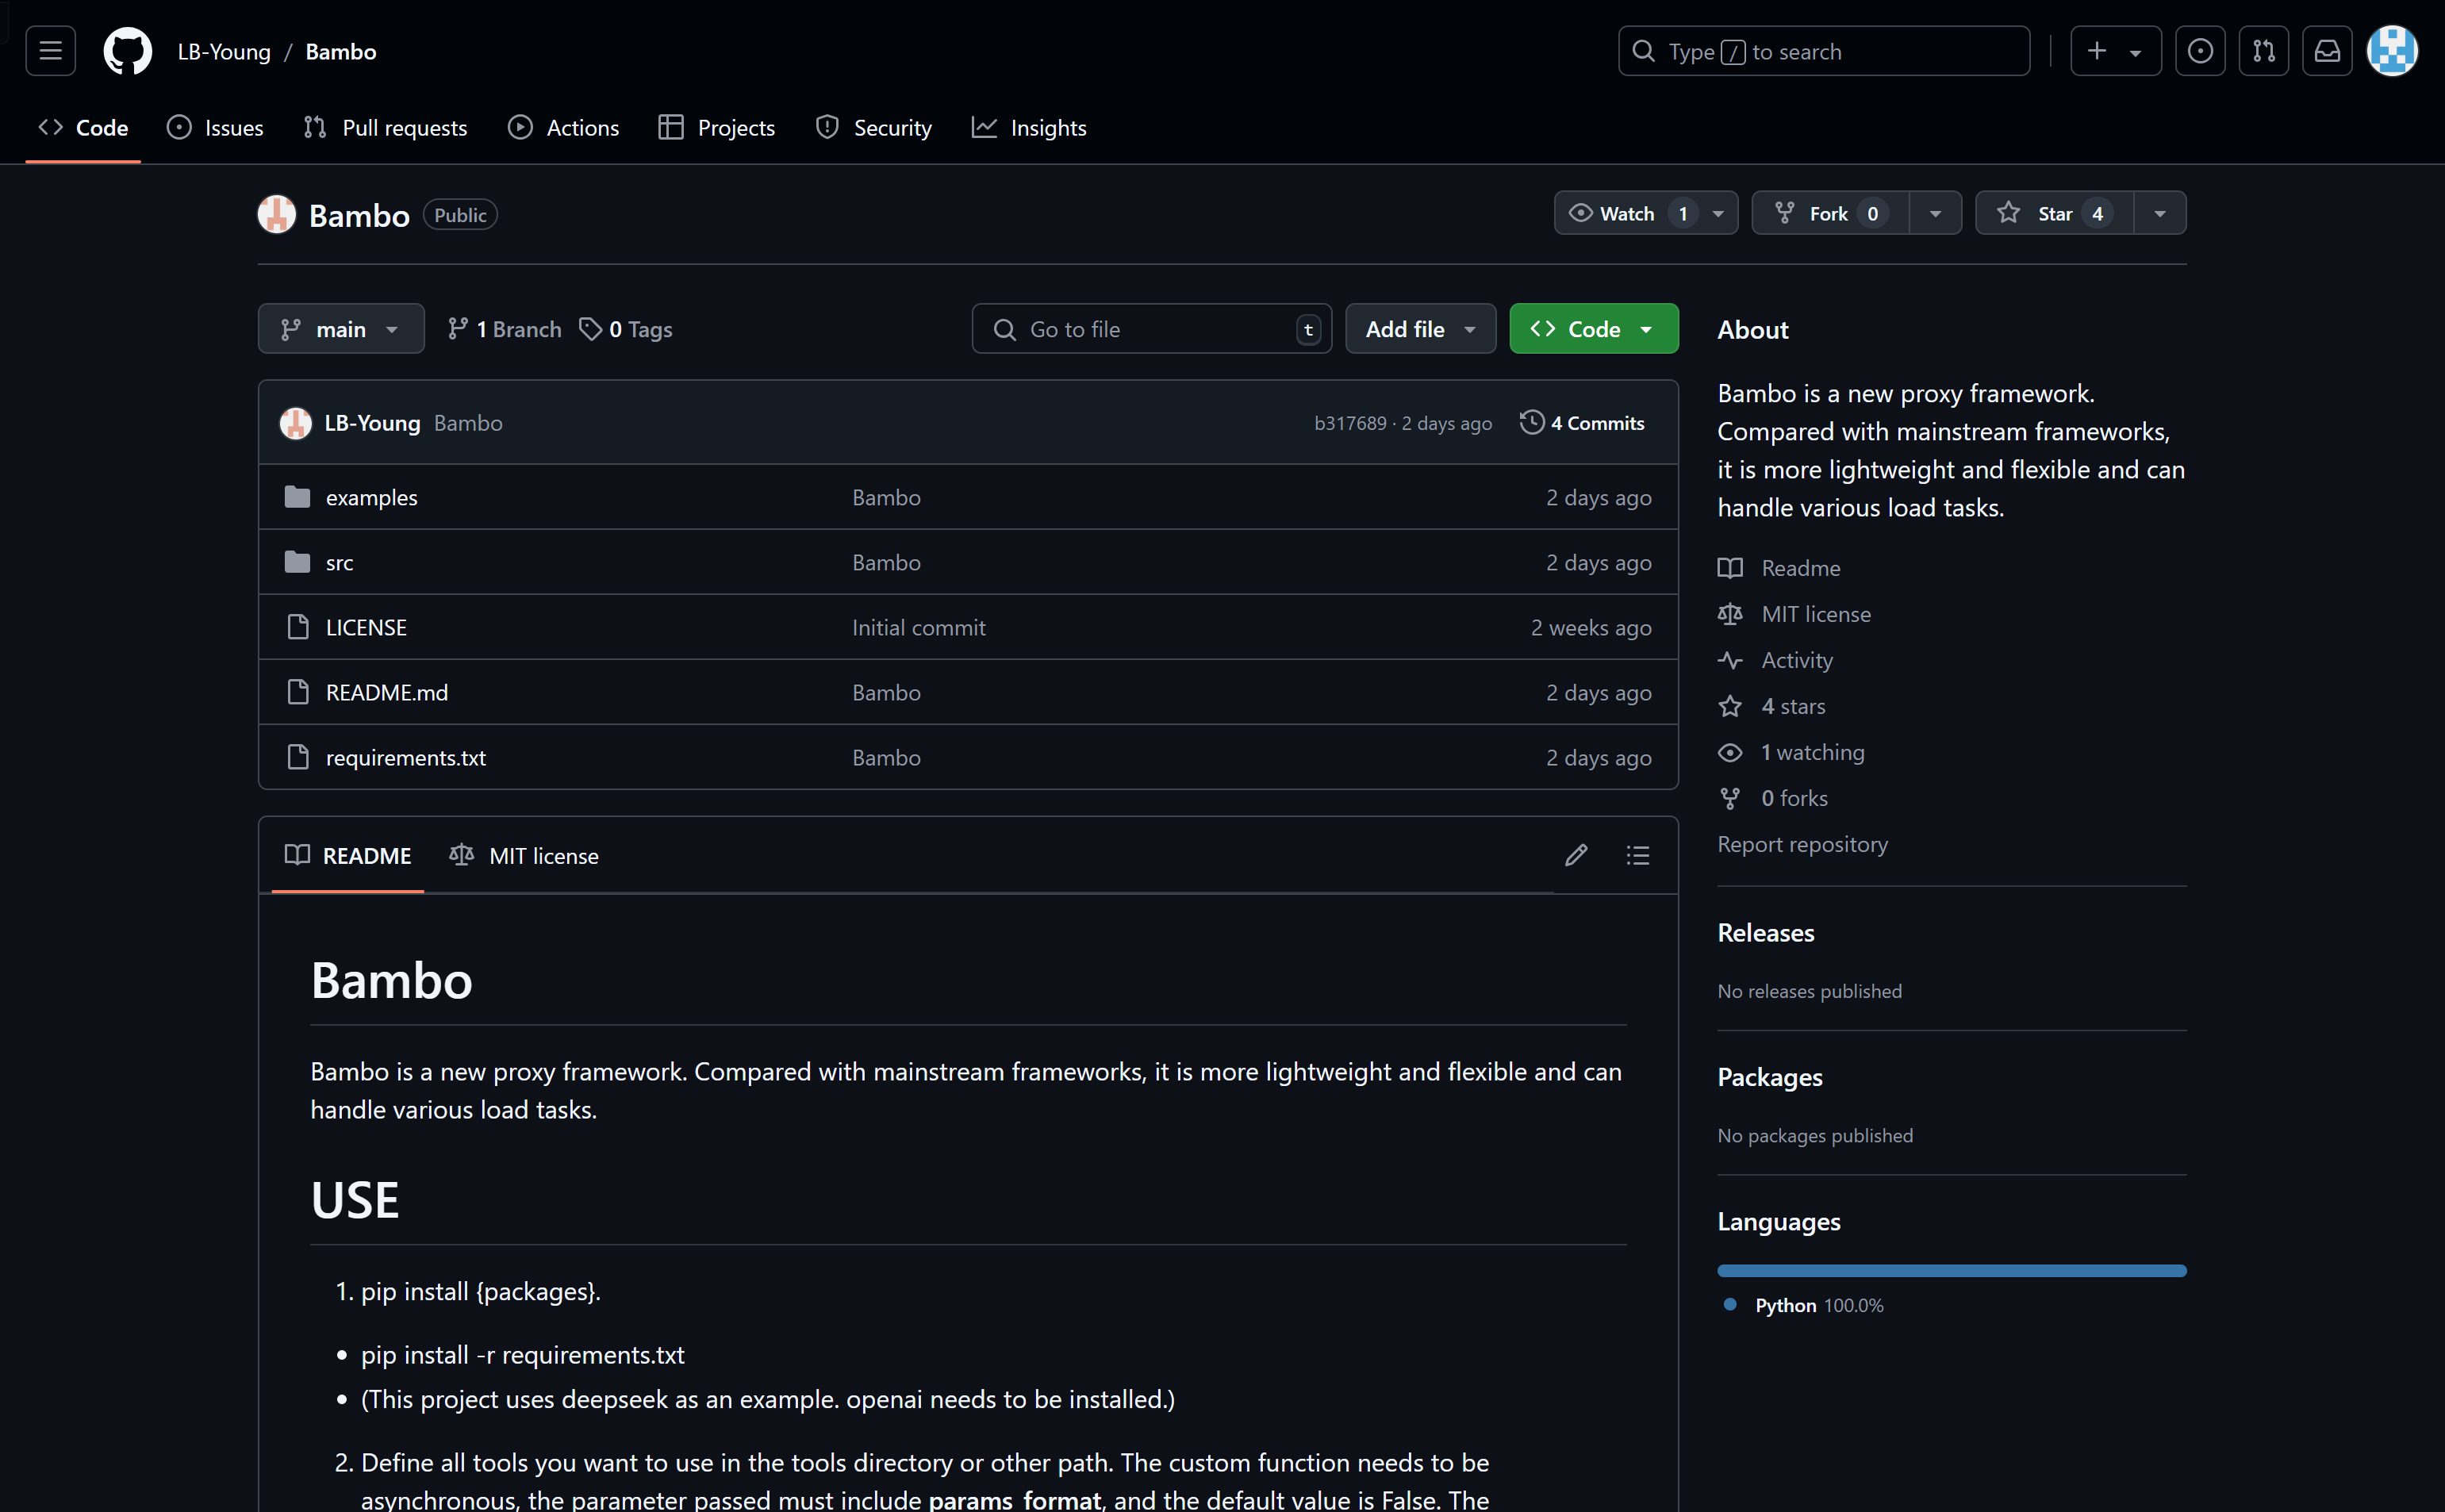Screen dimensions: 2445x1512
Task: Fork the Bambo repository
Action: [x=1830, y=213]
